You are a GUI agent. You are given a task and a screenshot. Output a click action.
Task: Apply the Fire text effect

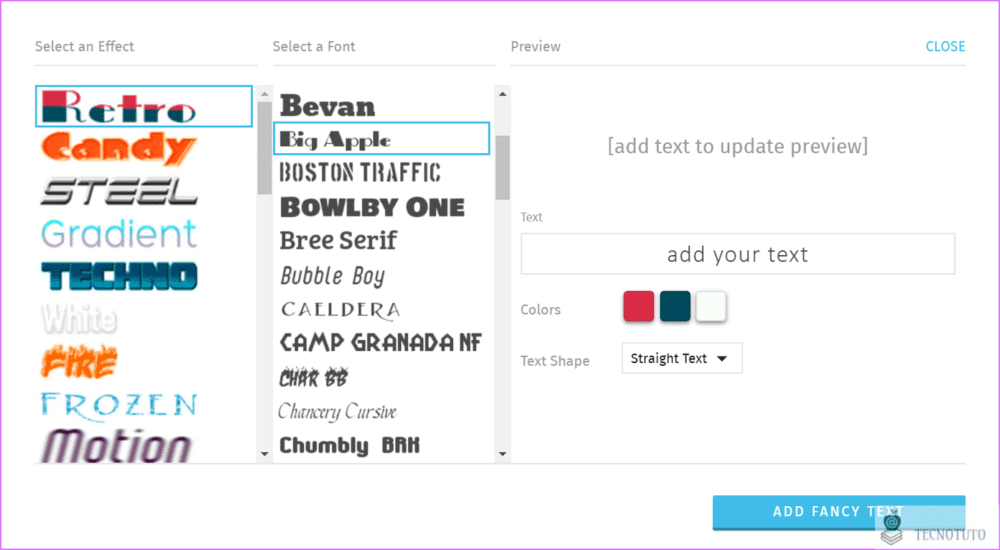(x=80, y=361)
